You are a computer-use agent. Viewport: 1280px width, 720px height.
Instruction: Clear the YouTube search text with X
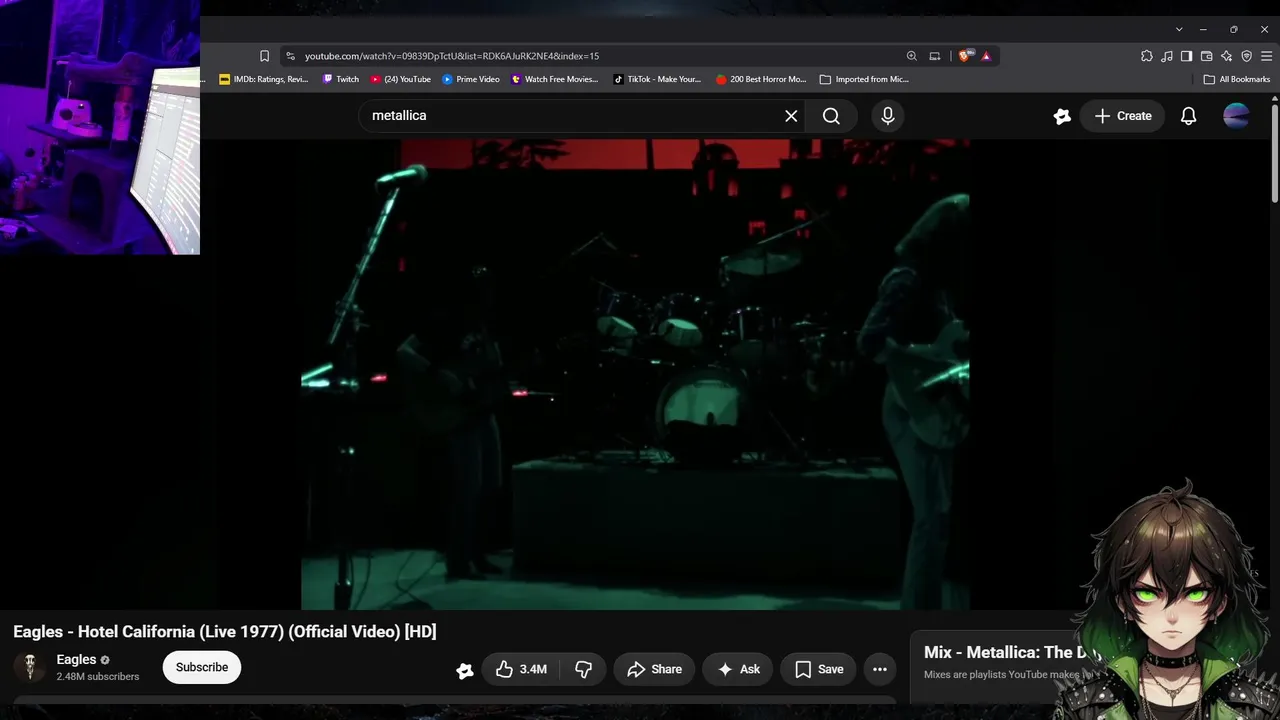(x=791, y=116)
